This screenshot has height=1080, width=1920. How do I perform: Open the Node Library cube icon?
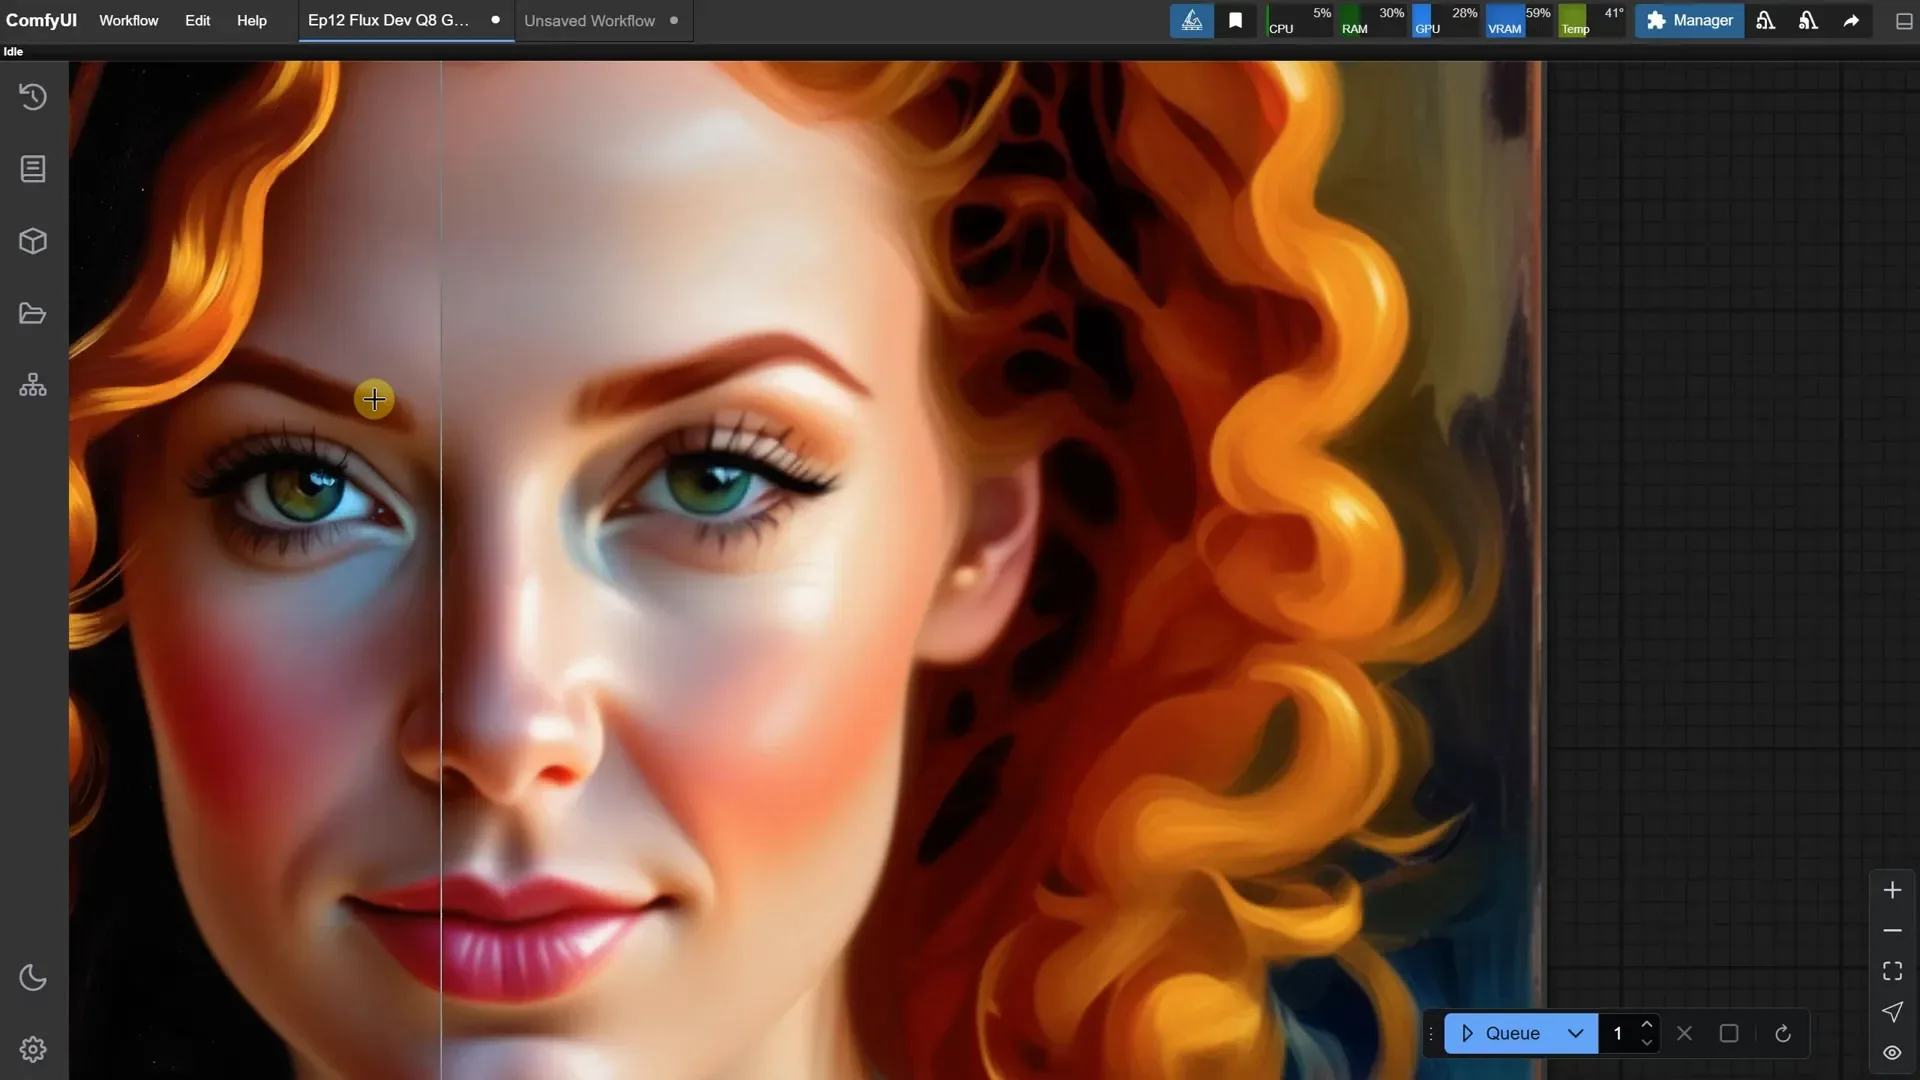(33, 241)
